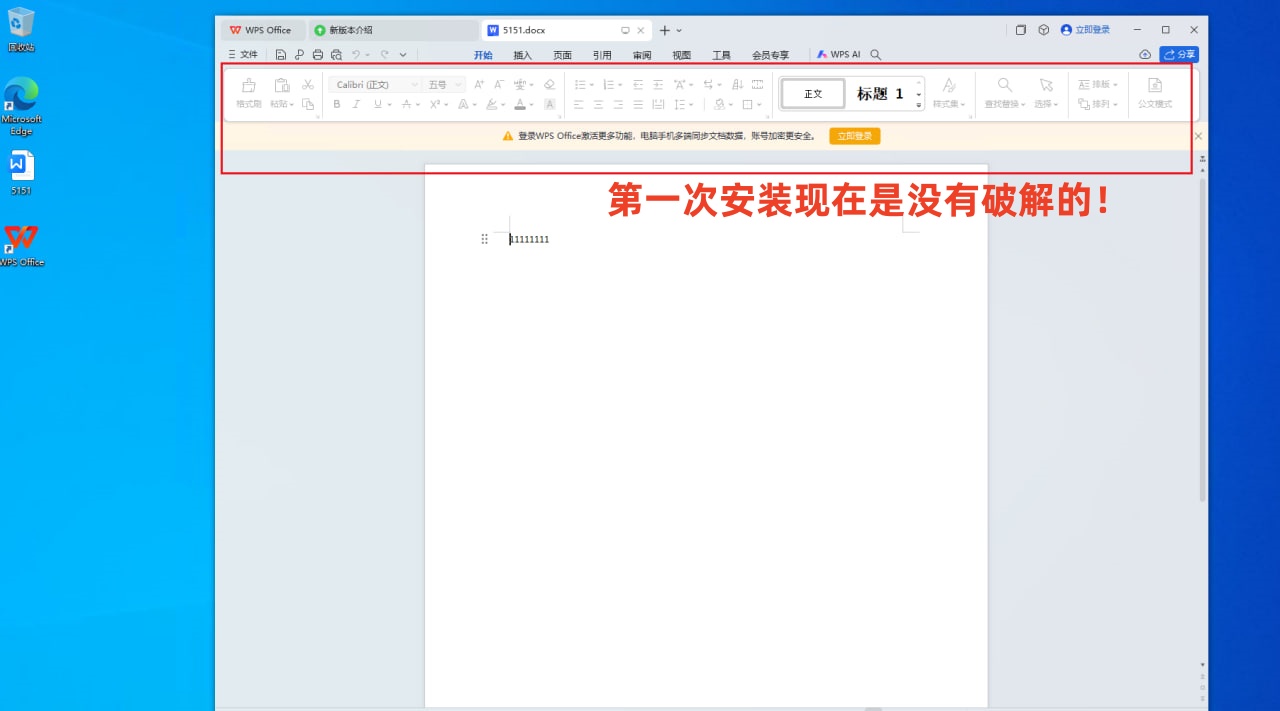
Task: Click the print icon in quick toolbar
Action: (x=318, y=55)
